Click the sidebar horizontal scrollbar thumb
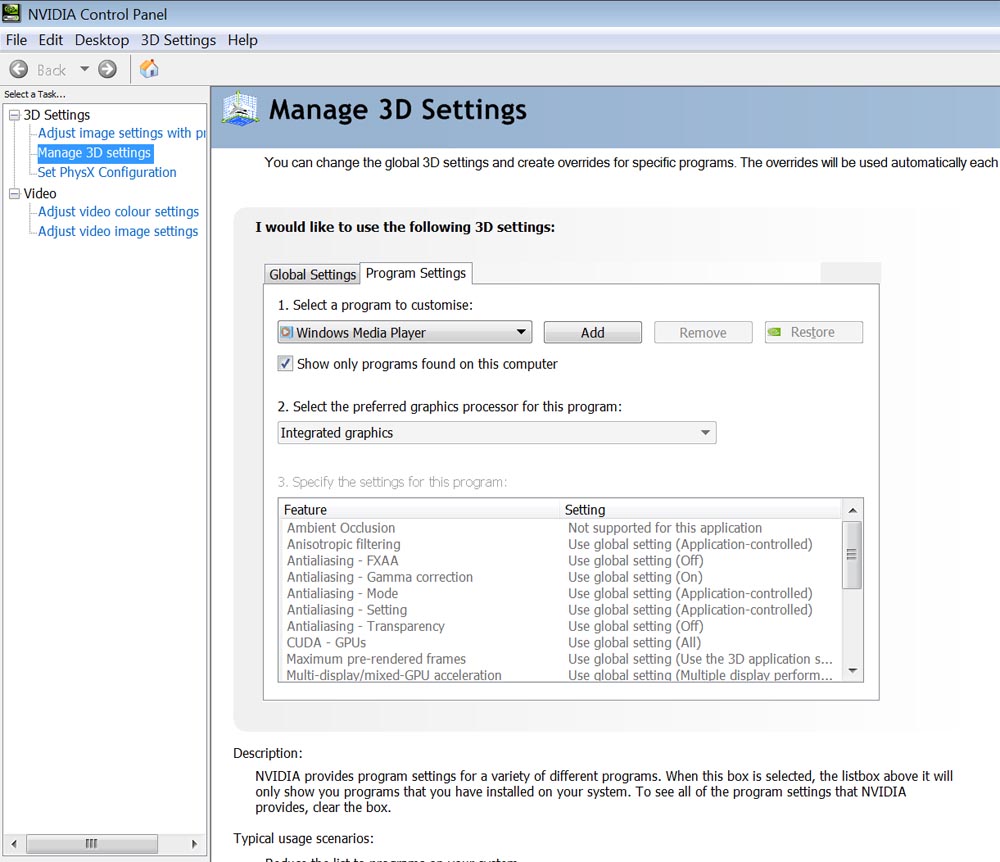 click(x=91, y=843)
